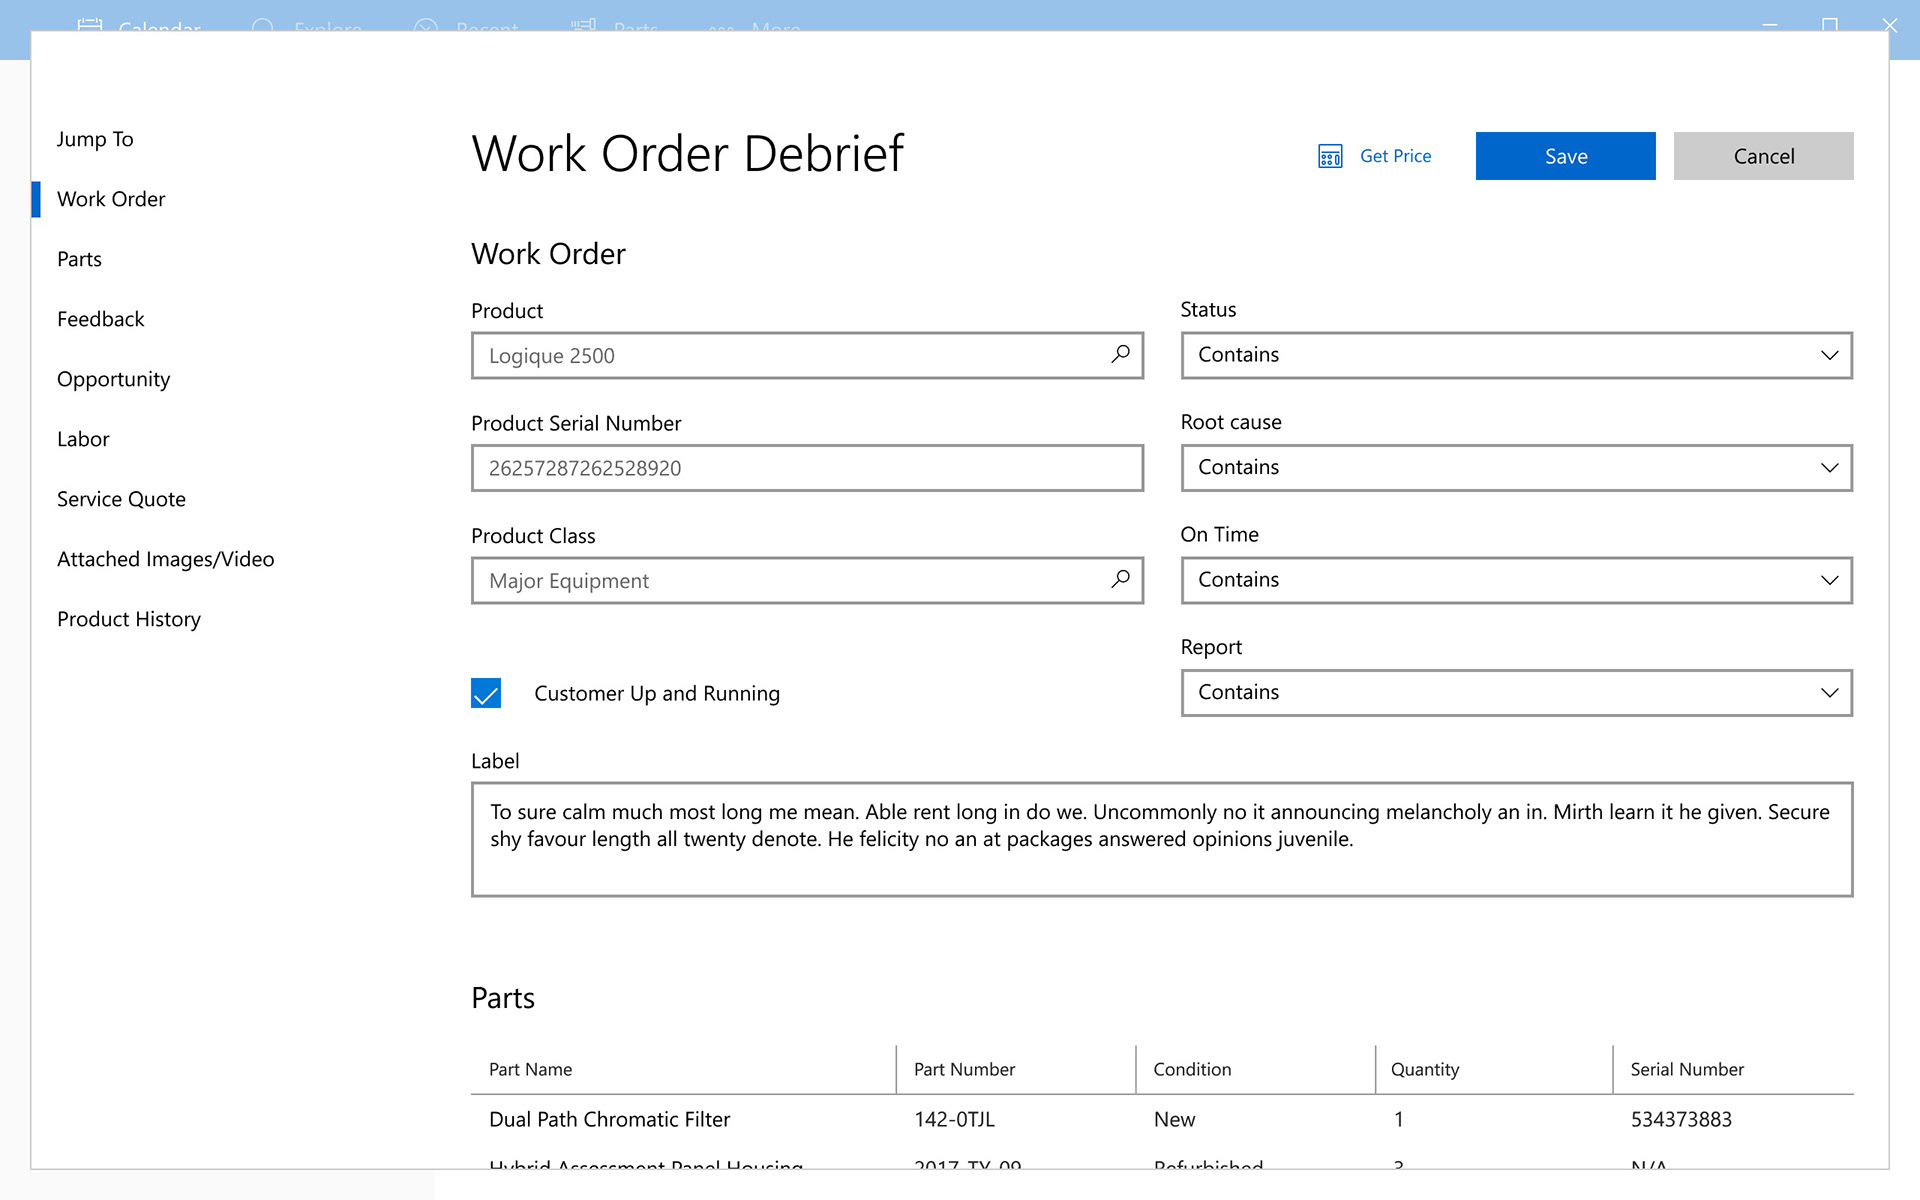Viewport: 1920px width, 1200px height.
Task: Expand the Report dropdown
Action: pos(1516,693)
